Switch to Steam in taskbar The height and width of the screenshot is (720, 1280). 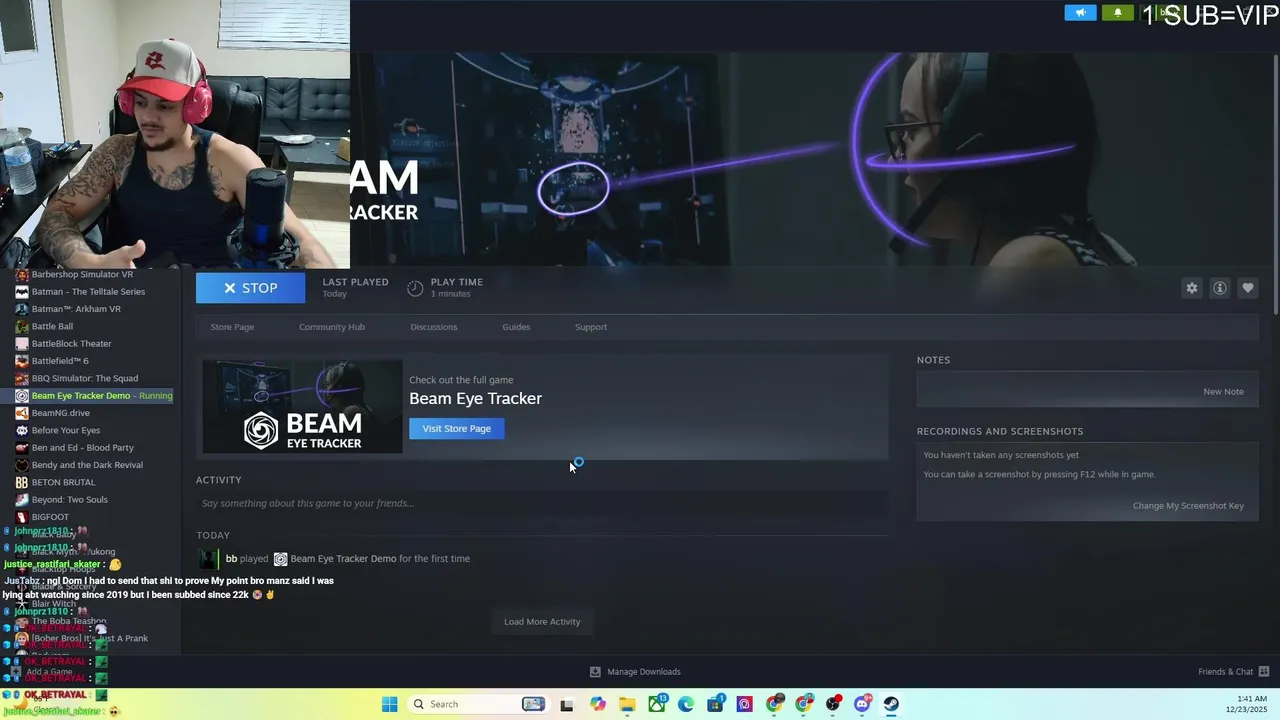(892, 704)
